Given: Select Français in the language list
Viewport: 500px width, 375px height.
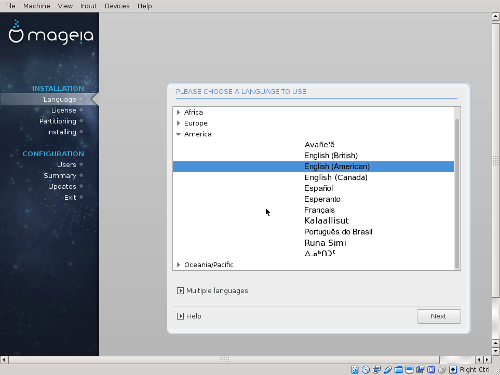Looking at the screenshot, I should click(x=319, y=210).
